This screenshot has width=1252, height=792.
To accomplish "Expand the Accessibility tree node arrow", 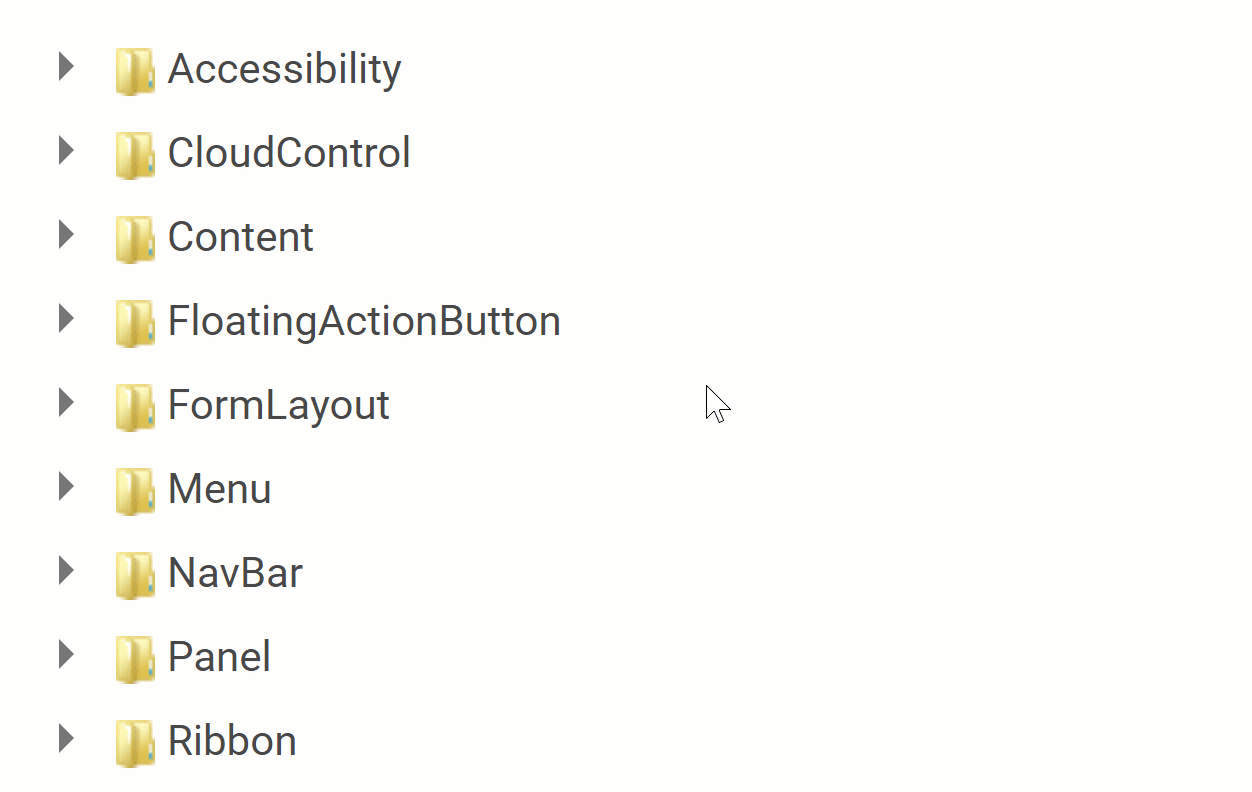I will coord(66,67).
